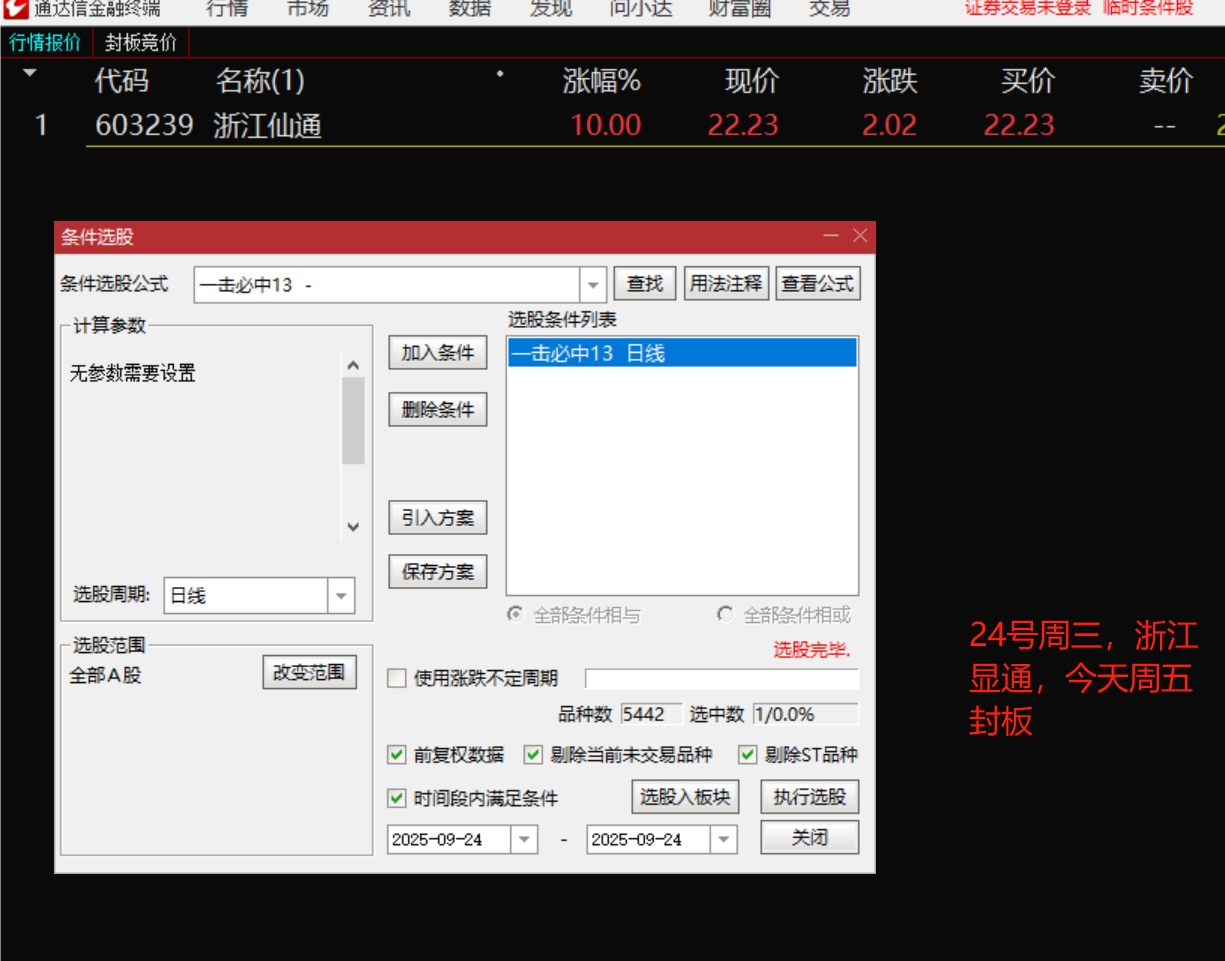Click the parameter panel scroll up arrow

(353, 366)
